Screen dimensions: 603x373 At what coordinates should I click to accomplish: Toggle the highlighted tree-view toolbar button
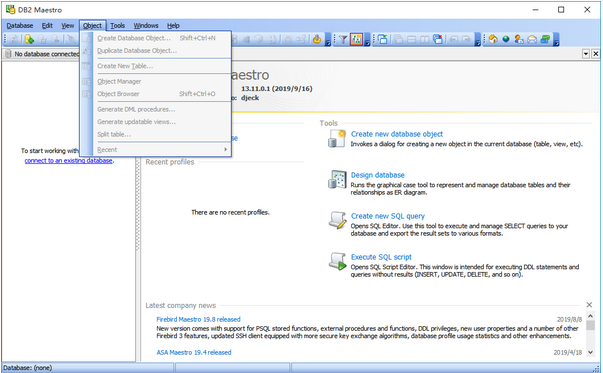(356, 39)
